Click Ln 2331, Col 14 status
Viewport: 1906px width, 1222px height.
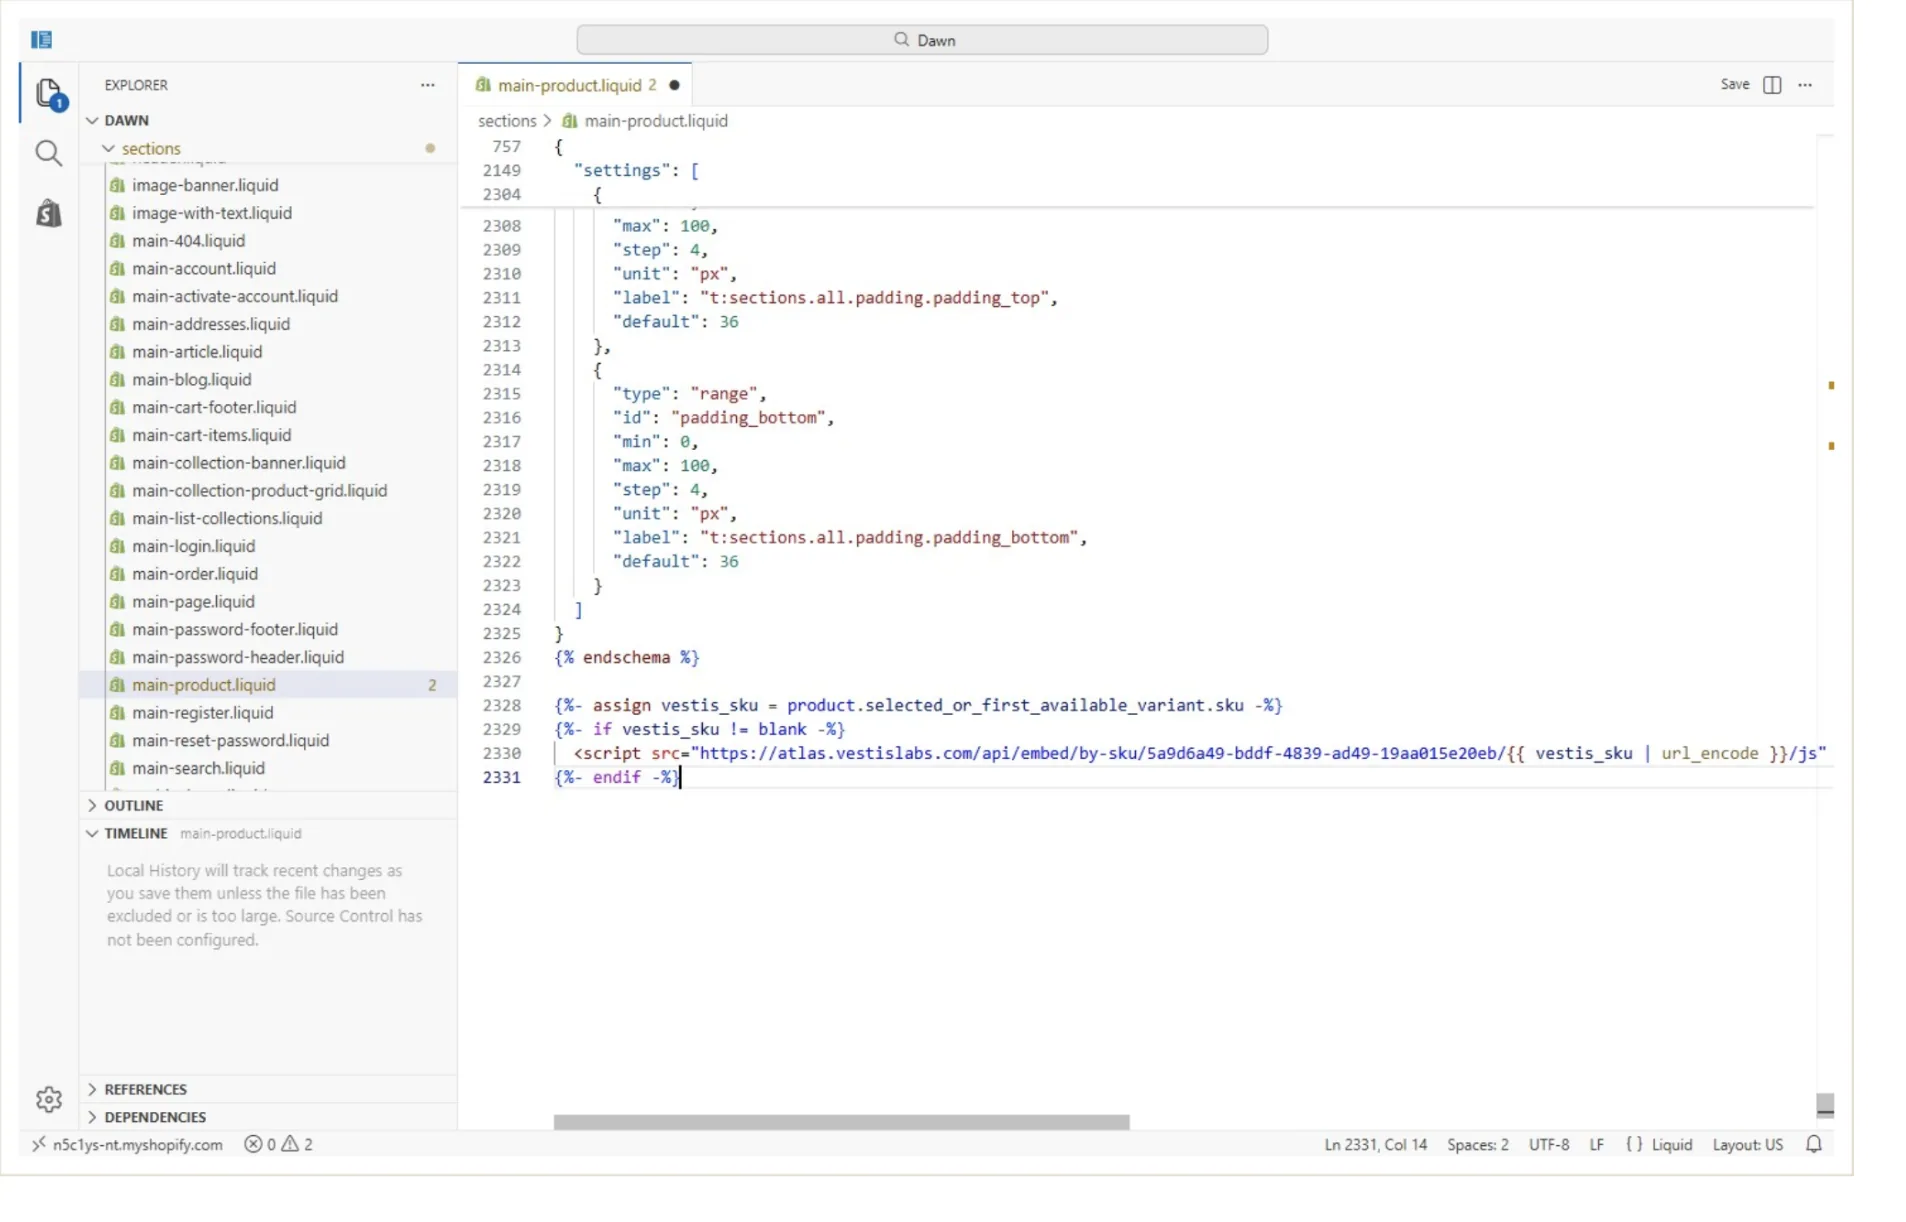pyautogui.click(x=1375, y=1144)
